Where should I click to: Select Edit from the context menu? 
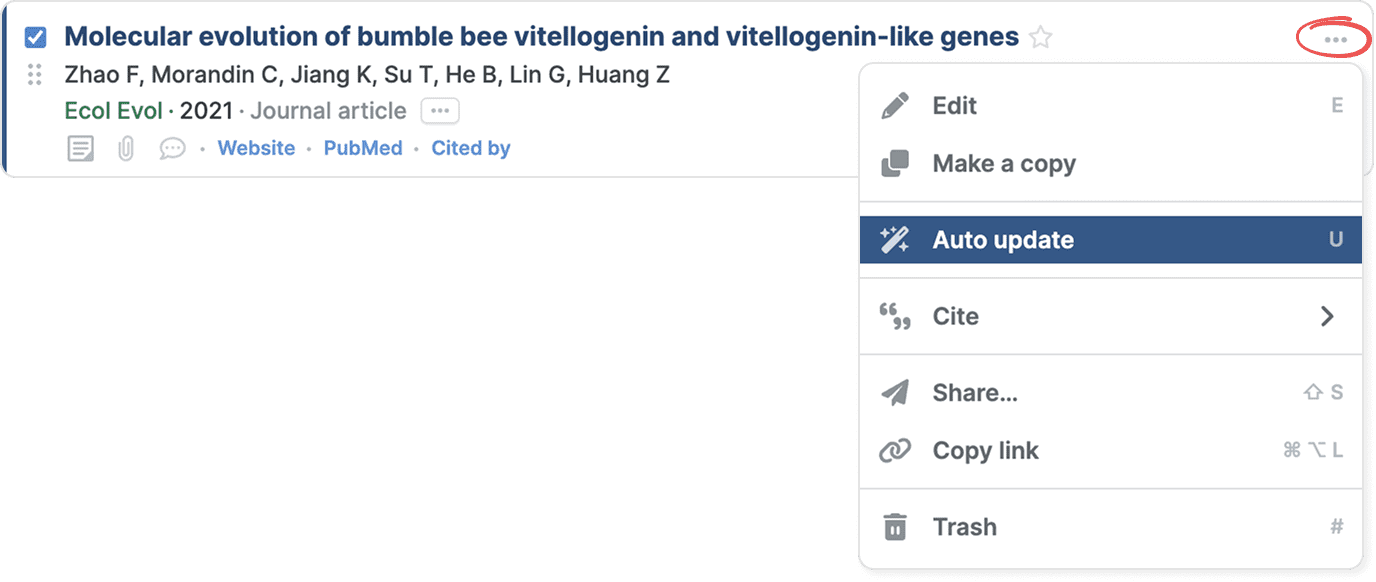(x=954, y=106)
